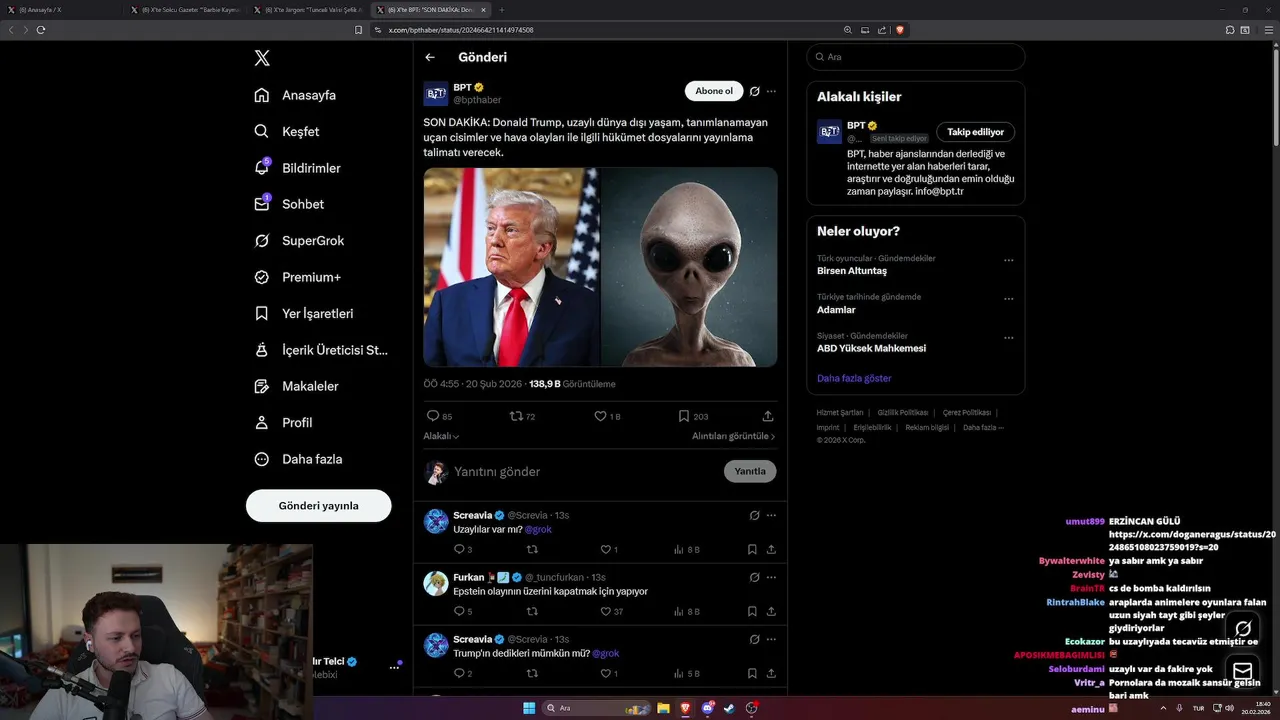The width and height of the screenshot is (1280, 720).
Task: Switch to Anasayfa / X browser tab
Action: pyautogui.click(x=62, y=10)
